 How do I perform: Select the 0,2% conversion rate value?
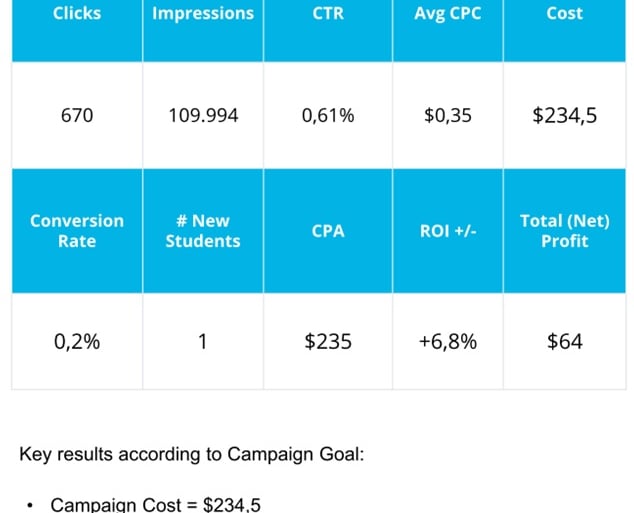coord(77,341)
